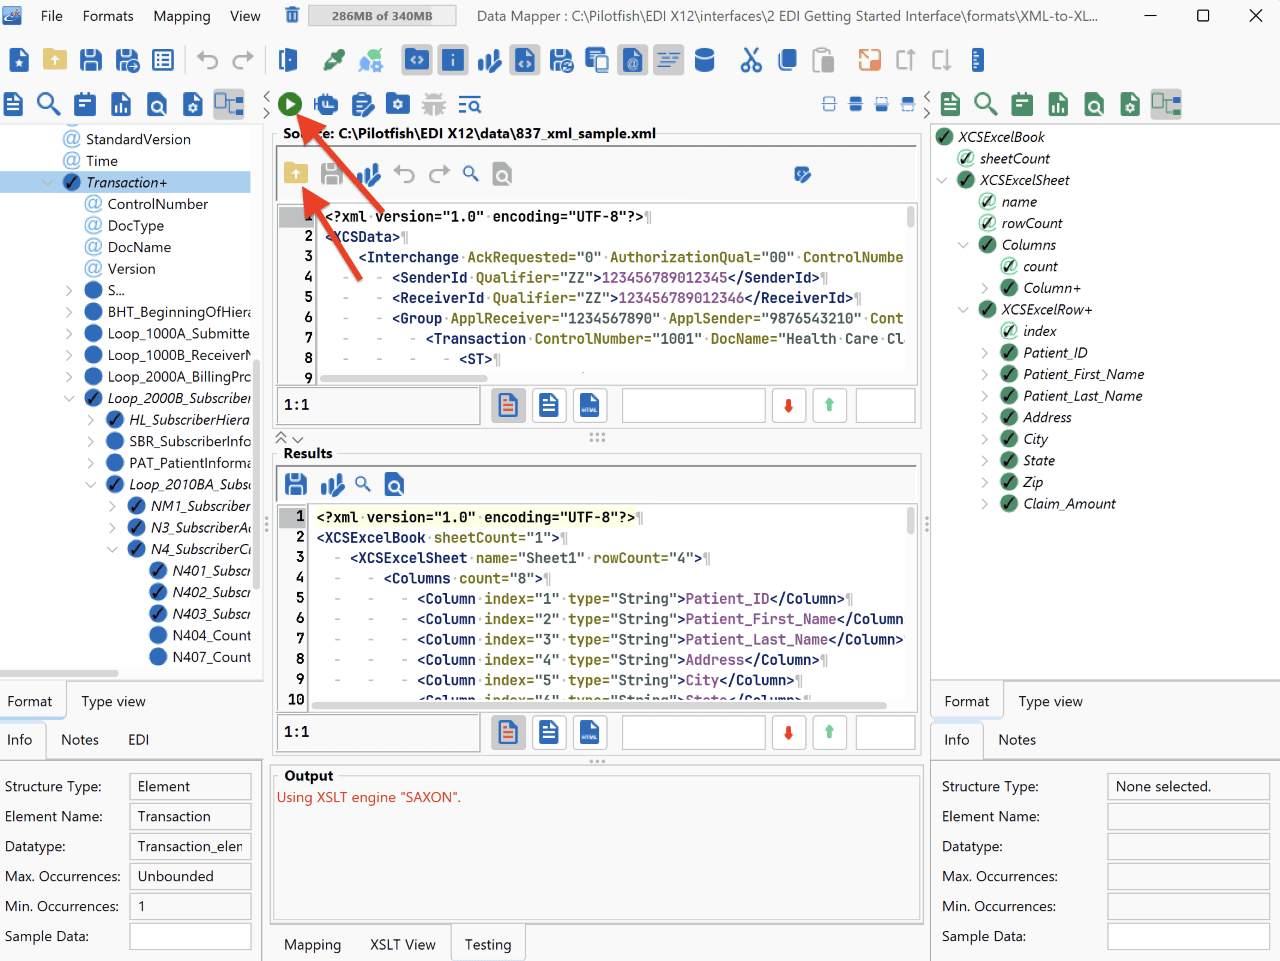
Task: Save the results using the Results panel disk icon
Action: pos(296,485)
